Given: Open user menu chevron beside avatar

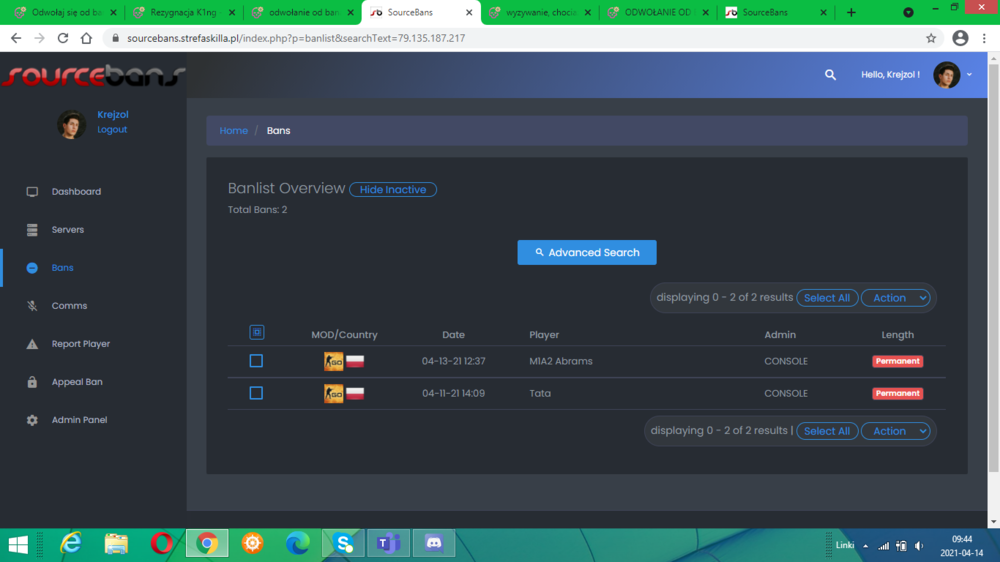Looking at the screenshot, I should tap(969, 75).
